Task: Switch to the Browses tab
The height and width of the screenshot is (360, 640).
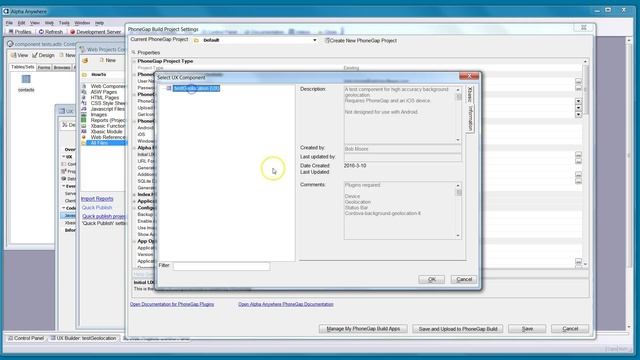Action: pyautogui.click(x=62, y=67)
